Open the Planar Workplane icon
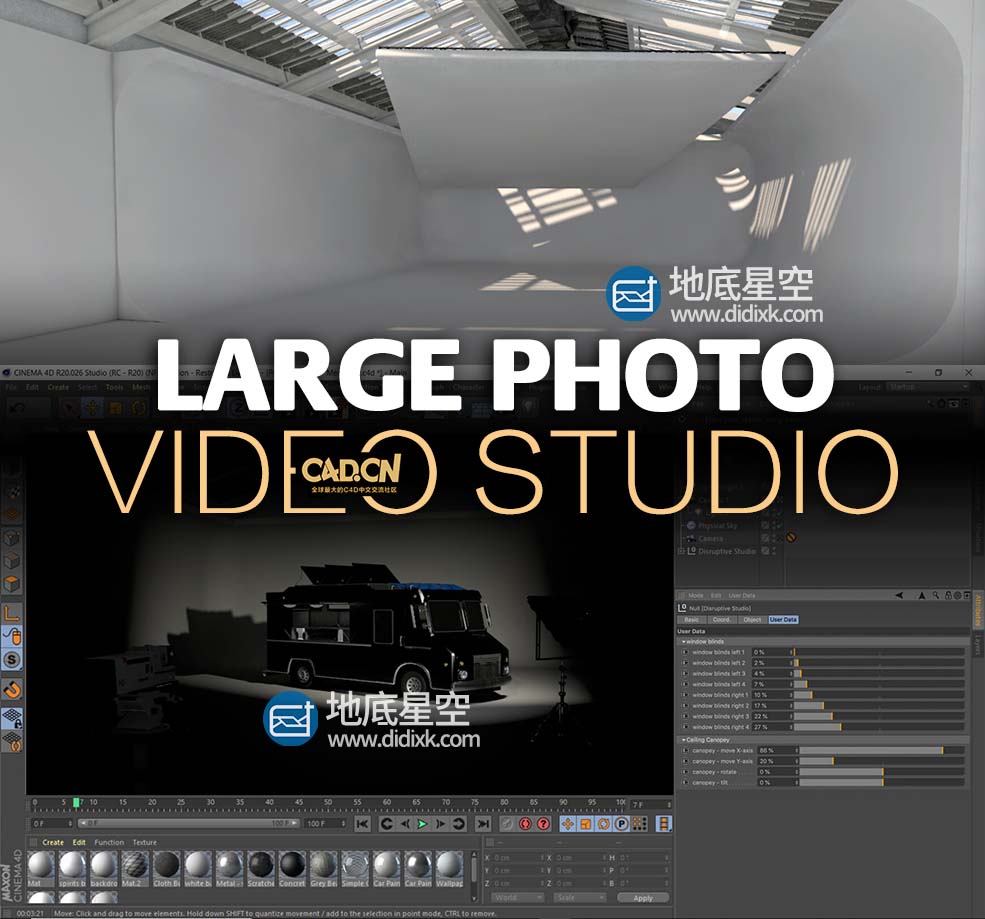 pyautogui.click(x=12, y=742)
